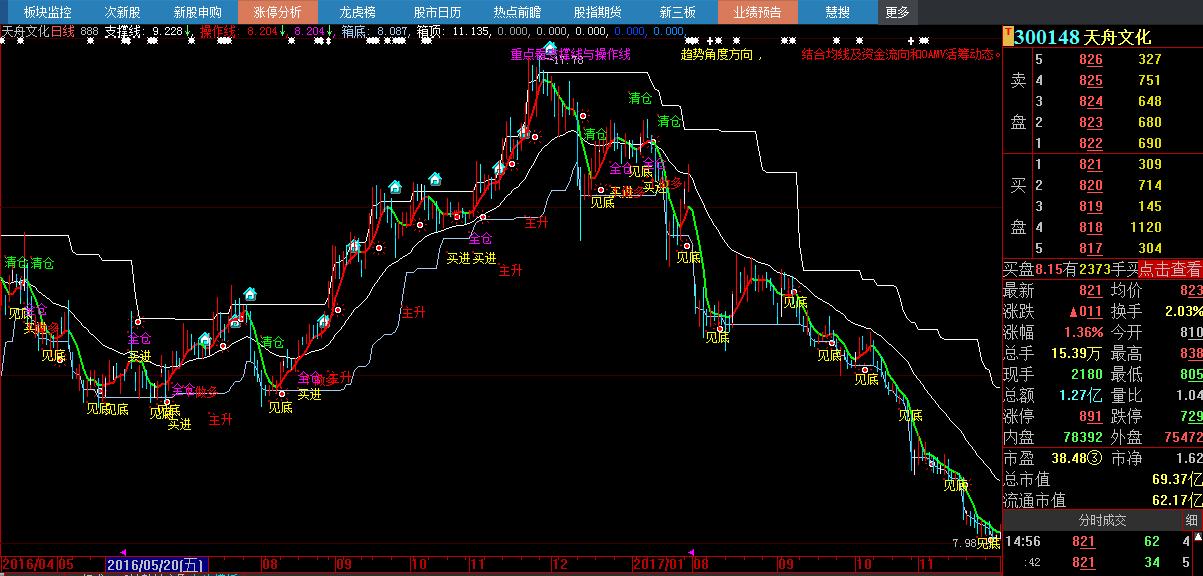The image size is (1203, 576).
Task: Open the 业绩预告 tab
Action: (x=757, y=12)
